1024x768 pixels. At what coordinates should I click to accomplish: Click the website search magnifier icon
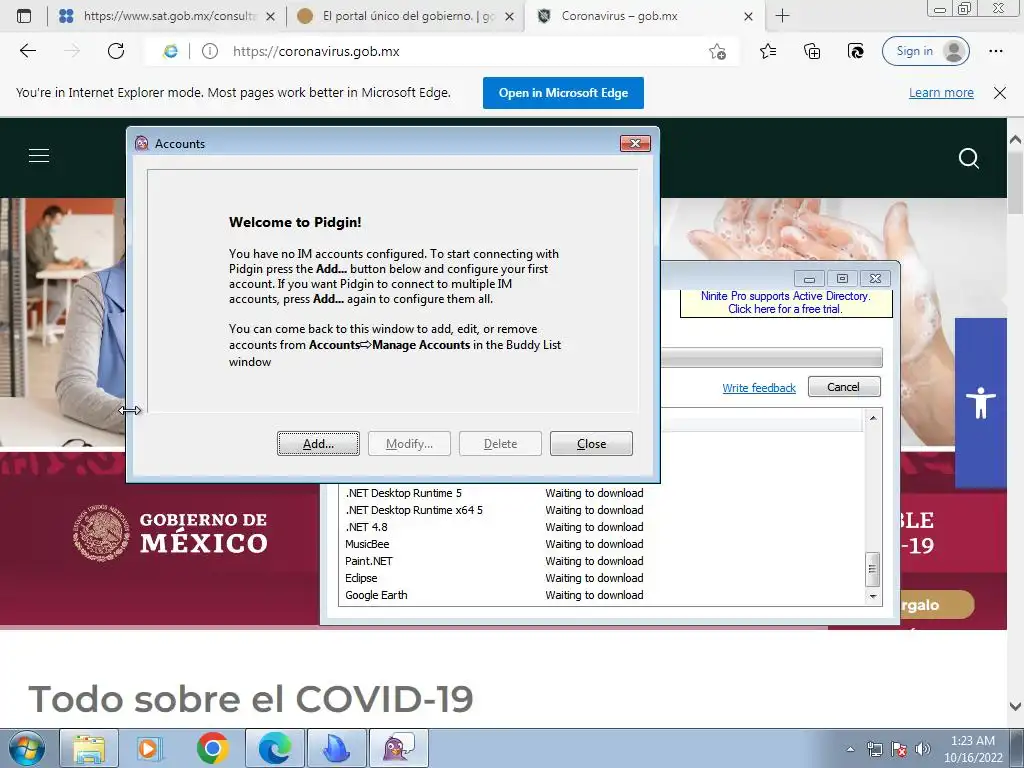tap(968, 158)
